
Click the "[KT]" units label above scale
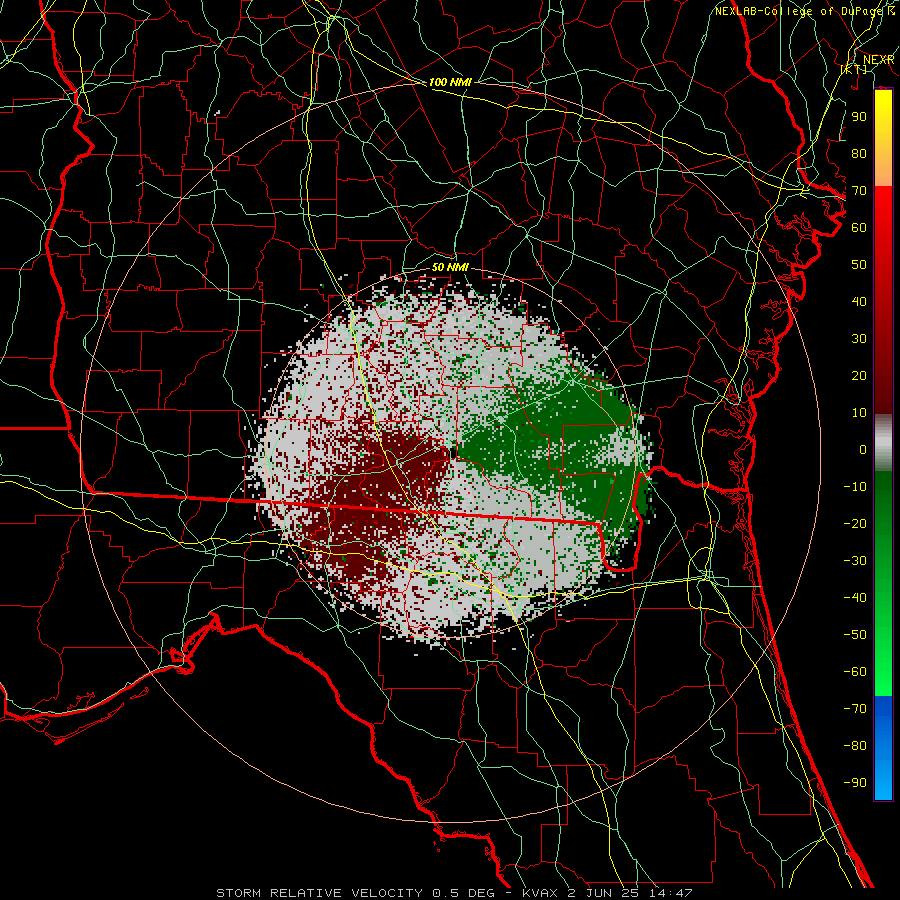pos(854,69)
